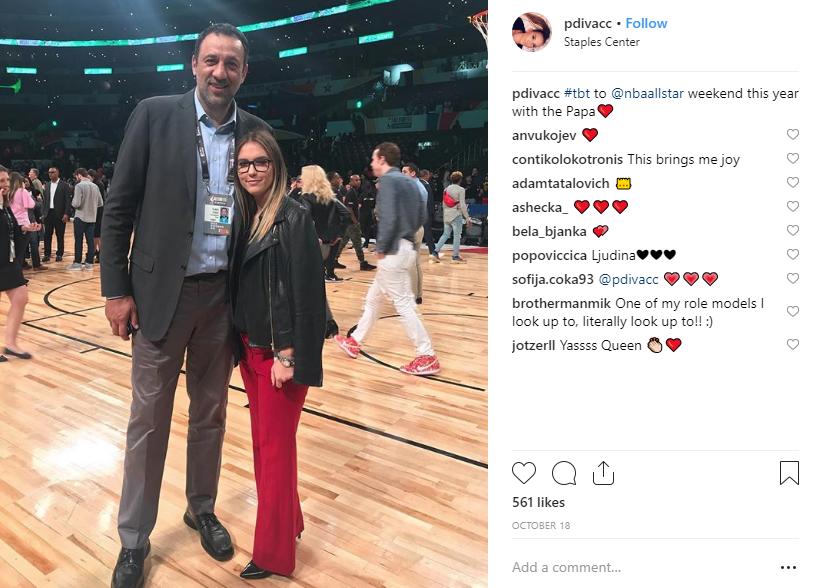Like anvukojev's comment
Viewport: 813px width, 588px height.
point(793,134)
